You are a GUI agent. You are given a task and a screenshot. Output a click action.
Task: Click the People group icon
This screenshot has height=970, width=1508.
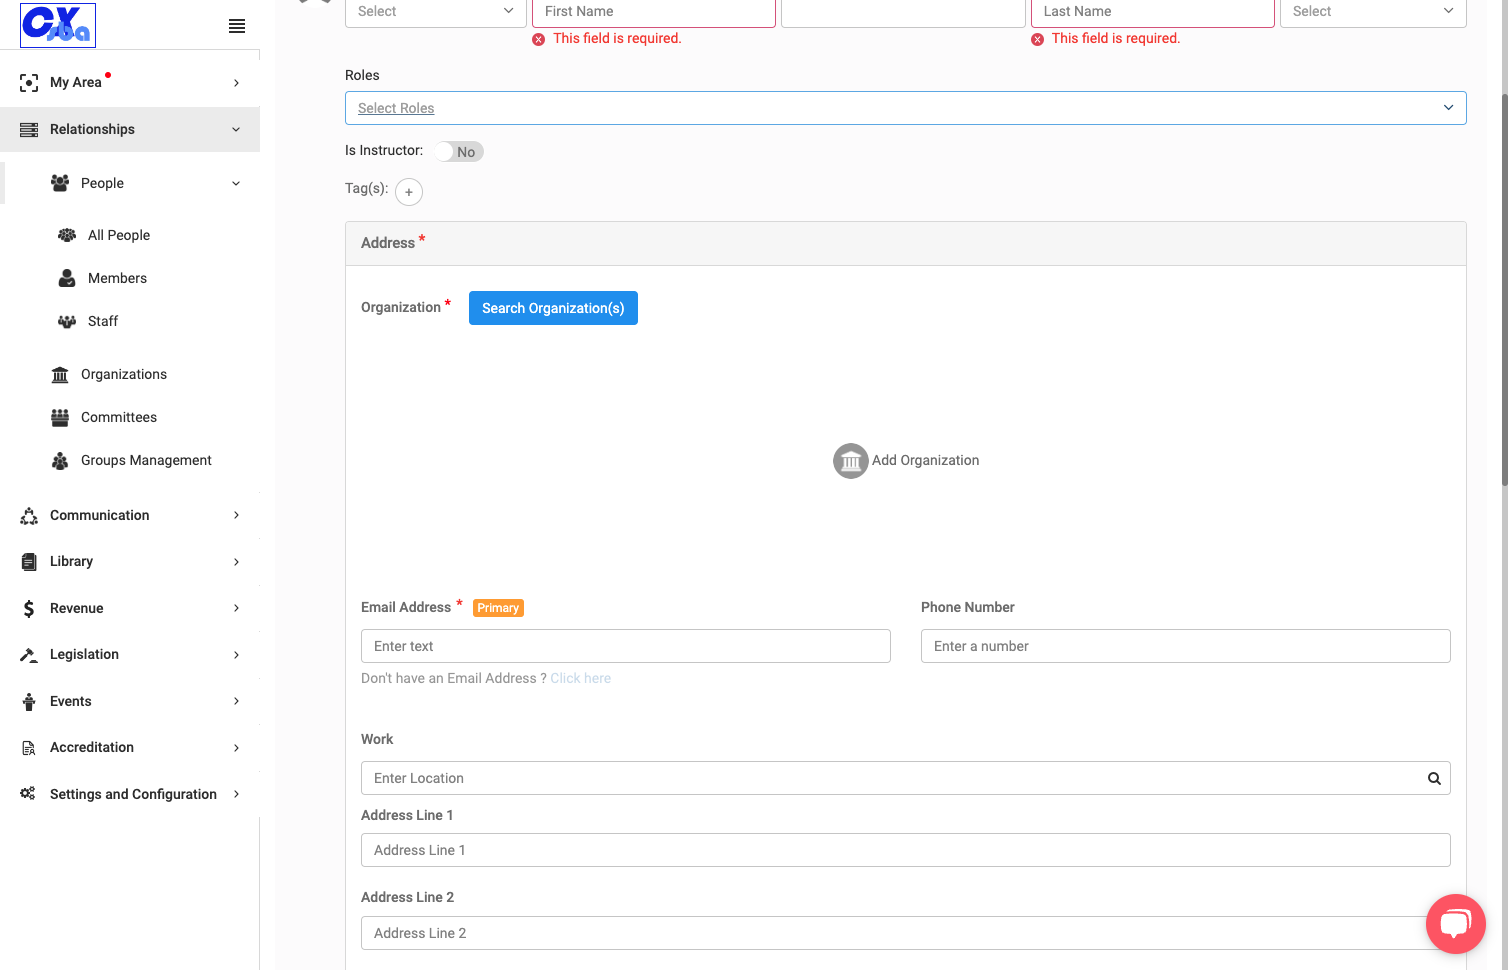(60, 183)
